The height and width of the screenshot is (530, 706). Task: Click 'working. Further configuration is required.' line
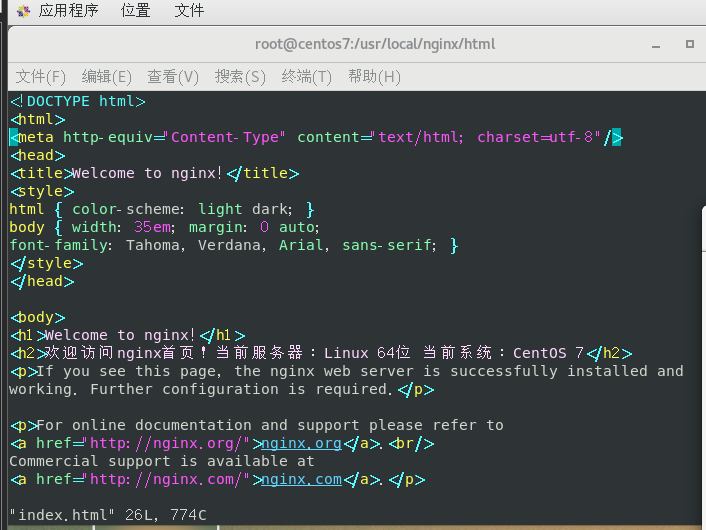tap(222, 390)
